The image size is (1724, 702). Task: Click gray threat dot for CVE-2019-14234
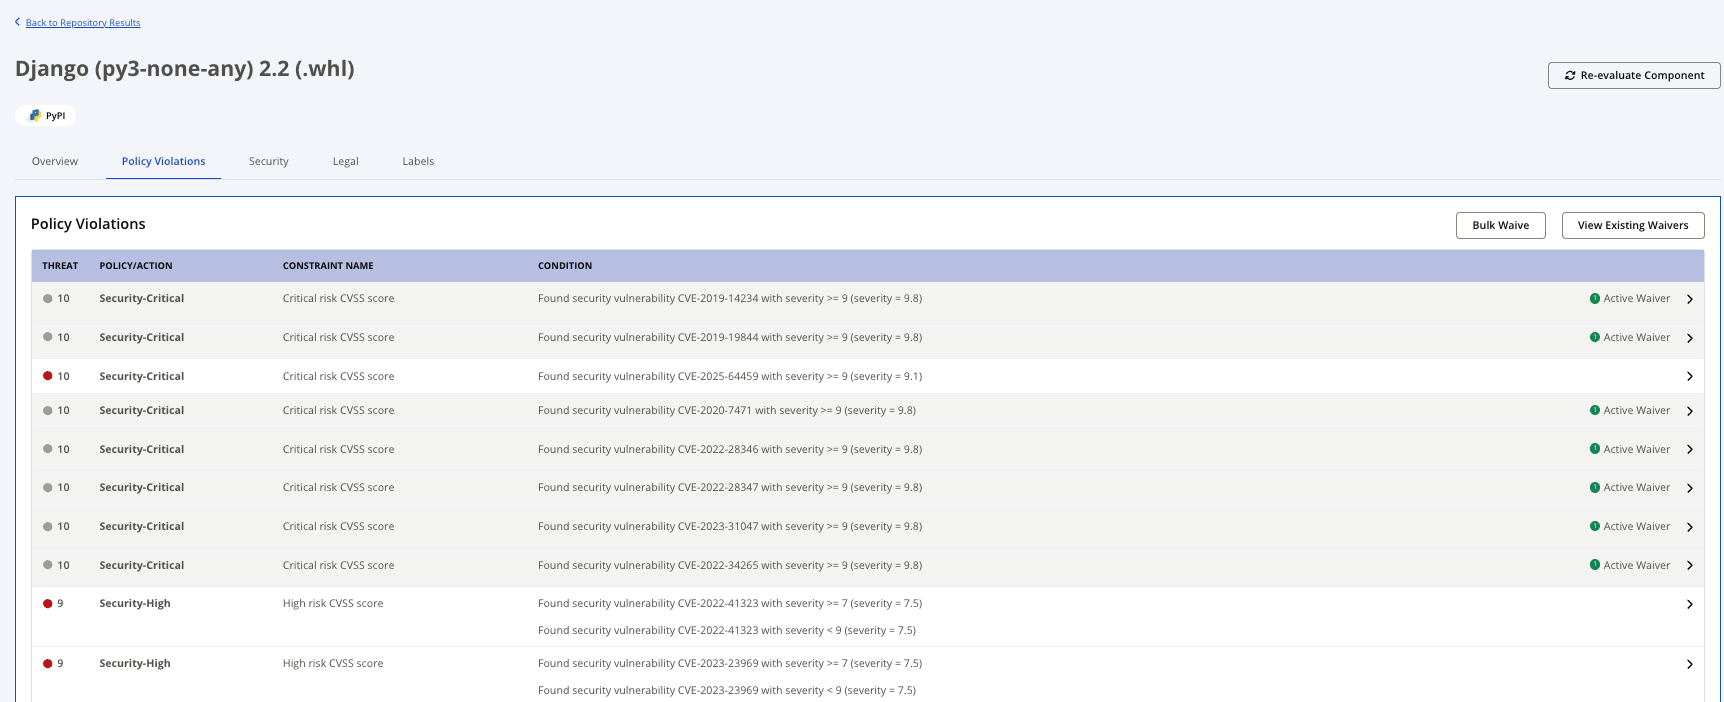47,298
